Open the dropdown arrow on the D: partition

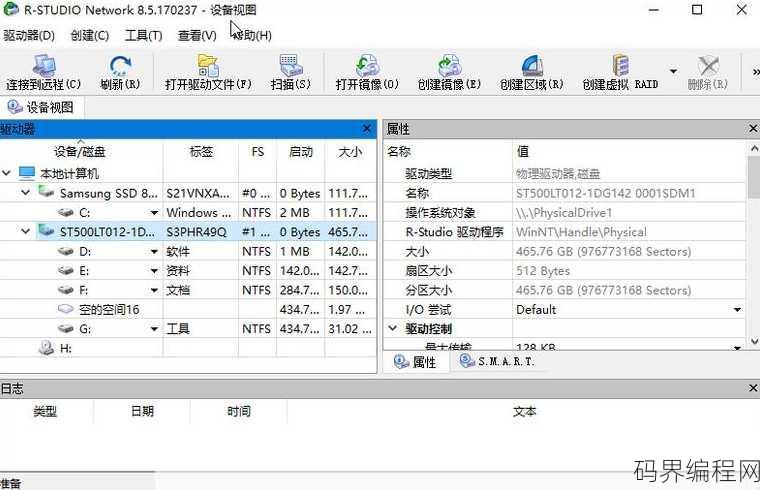[x=154, y=252]
